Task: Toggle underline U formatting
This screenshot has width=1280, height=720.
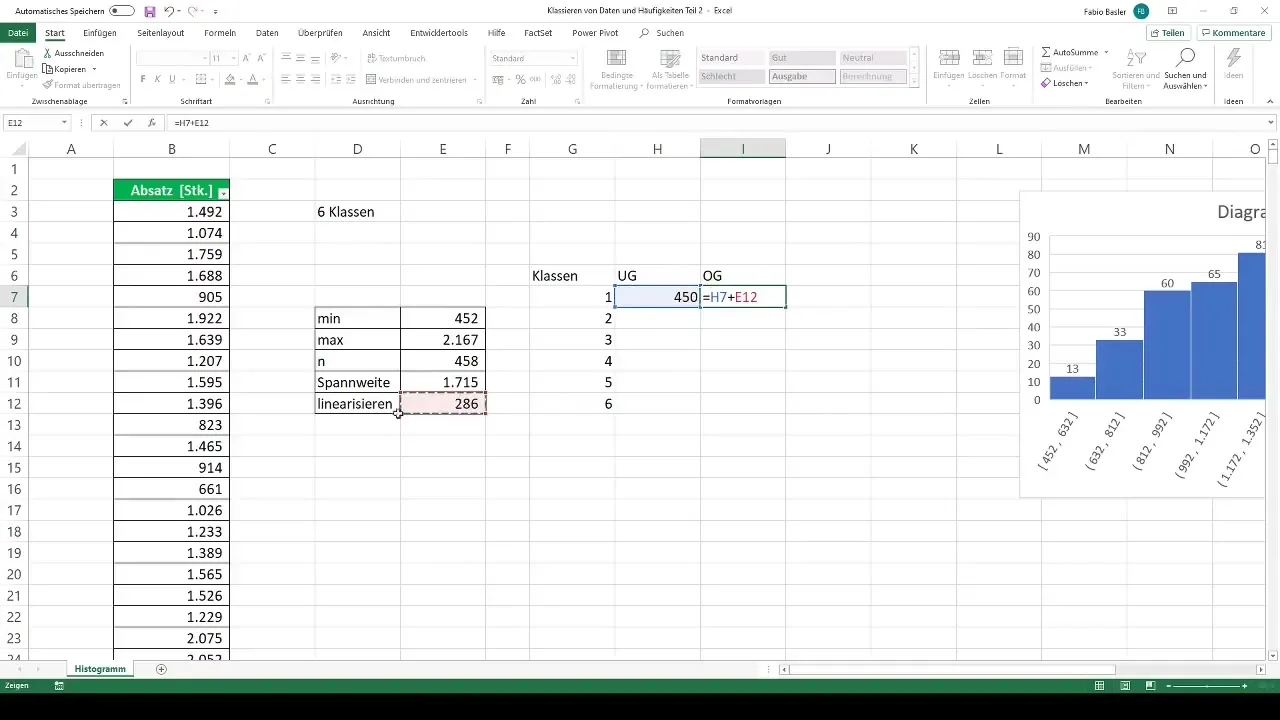Action: 173,79
